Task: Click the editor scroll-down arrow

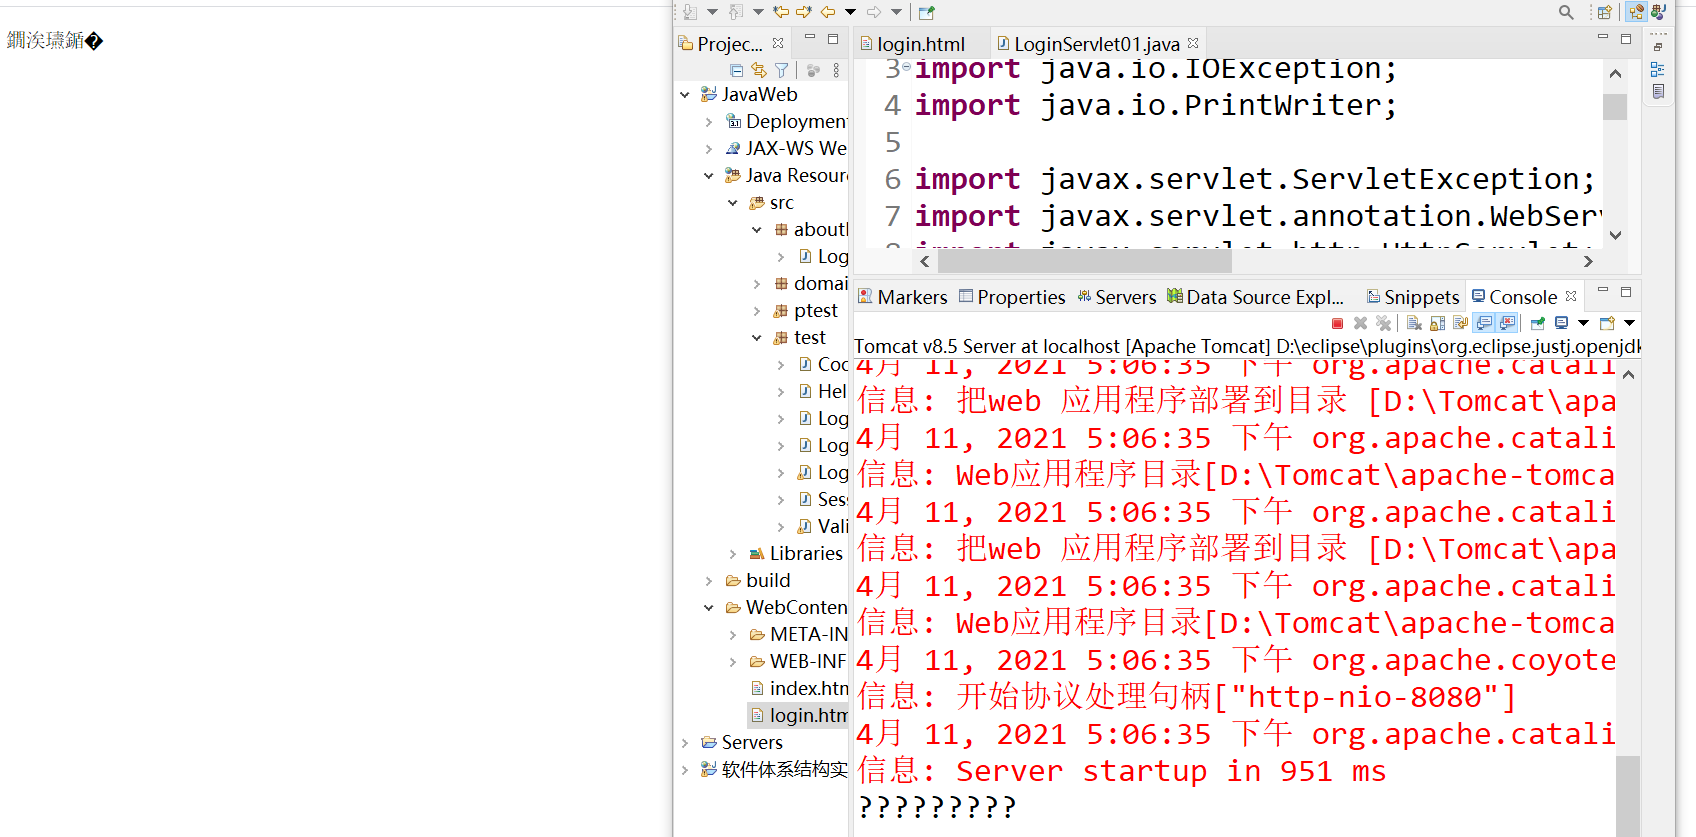Action: coord(1615,235)
